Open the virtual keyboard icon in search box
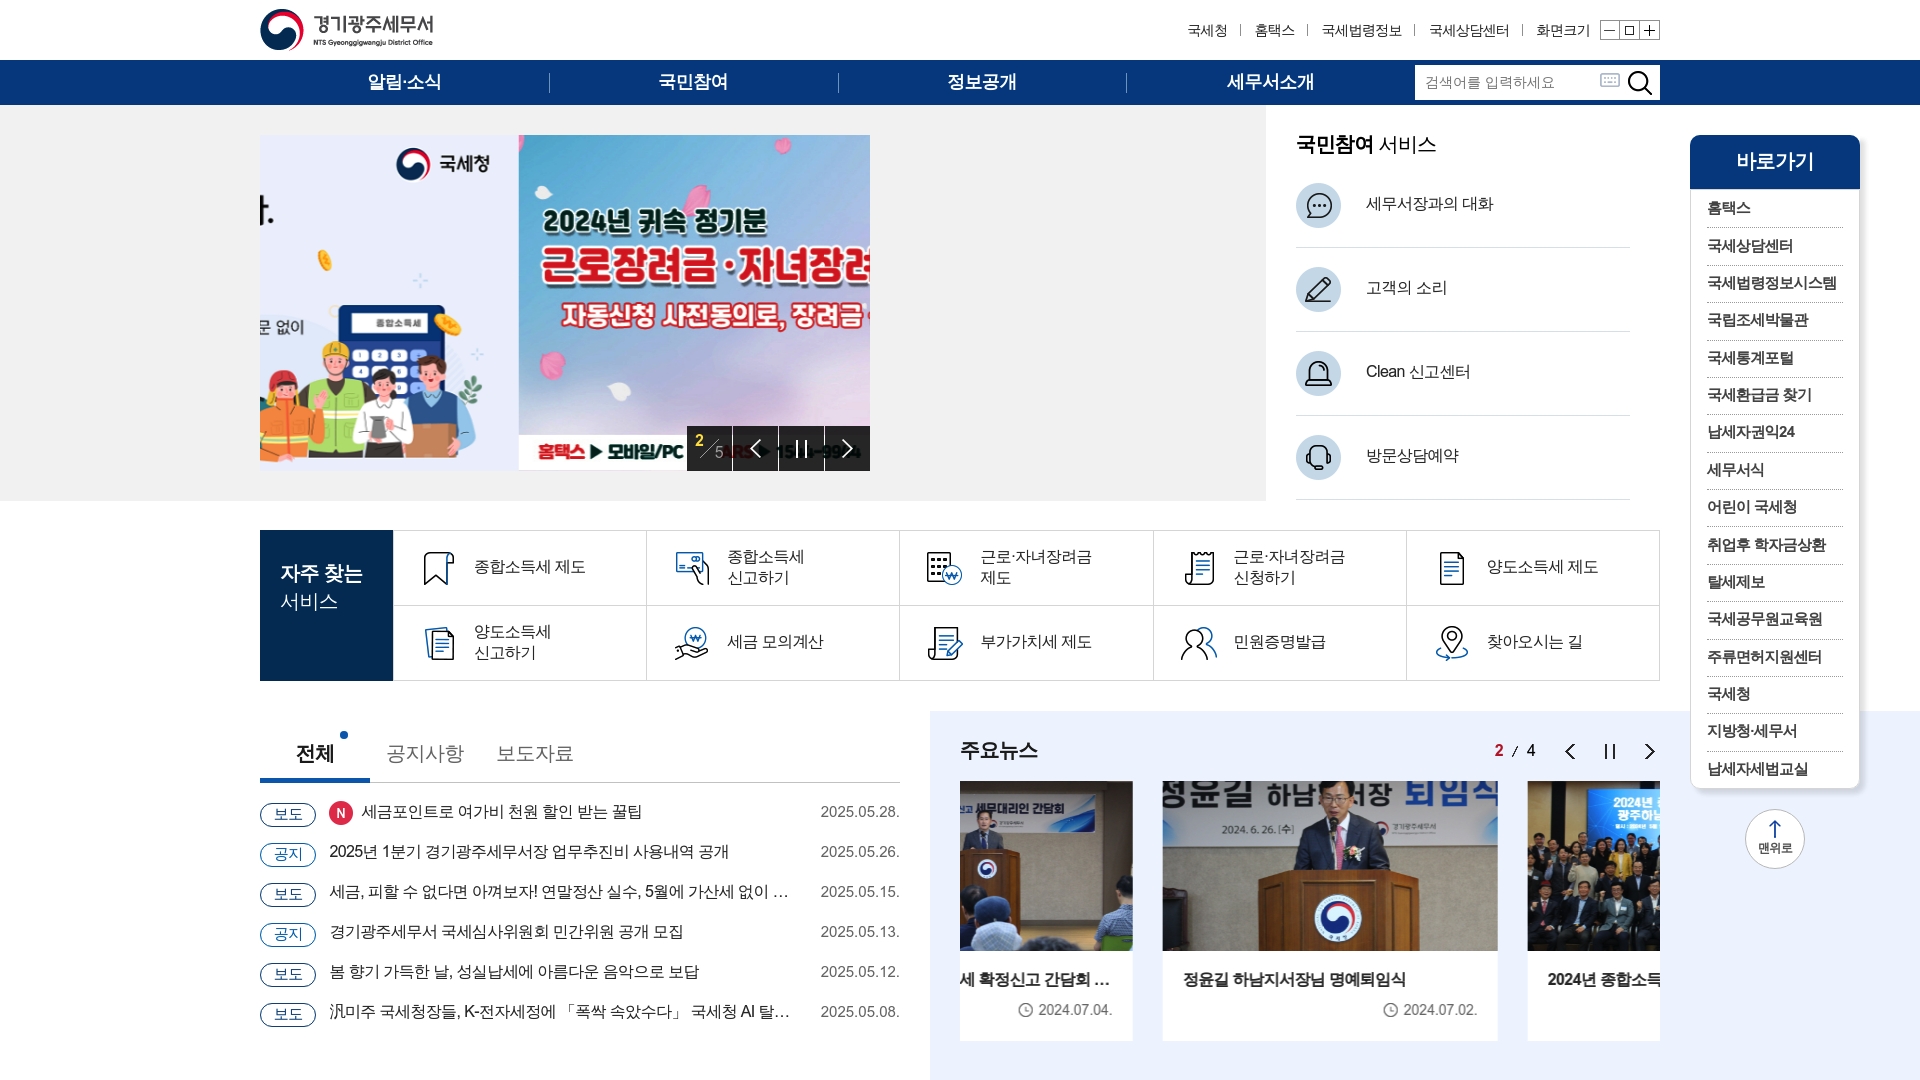 click(1609, 81)
